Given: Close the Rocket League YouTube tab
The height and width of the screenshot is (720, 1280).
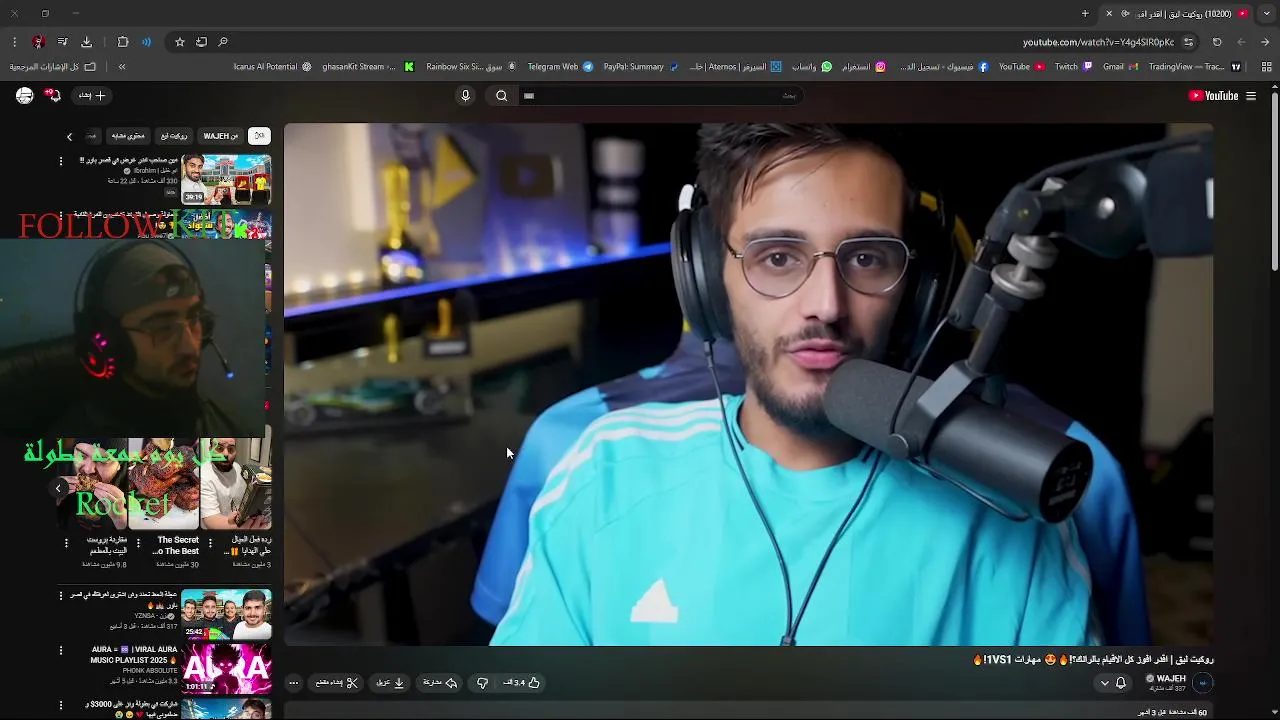Looking at the screenshot, I should point(1108,14).
